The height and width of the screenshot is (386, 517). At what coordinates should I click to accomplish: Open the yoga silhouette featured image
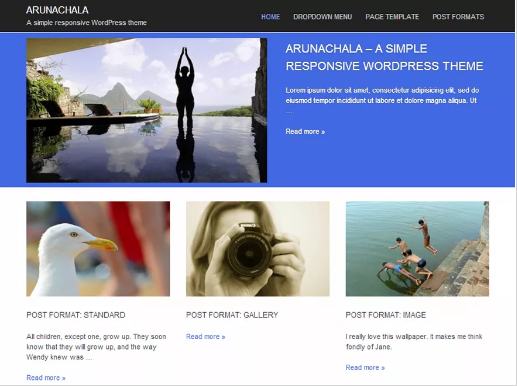147,110
